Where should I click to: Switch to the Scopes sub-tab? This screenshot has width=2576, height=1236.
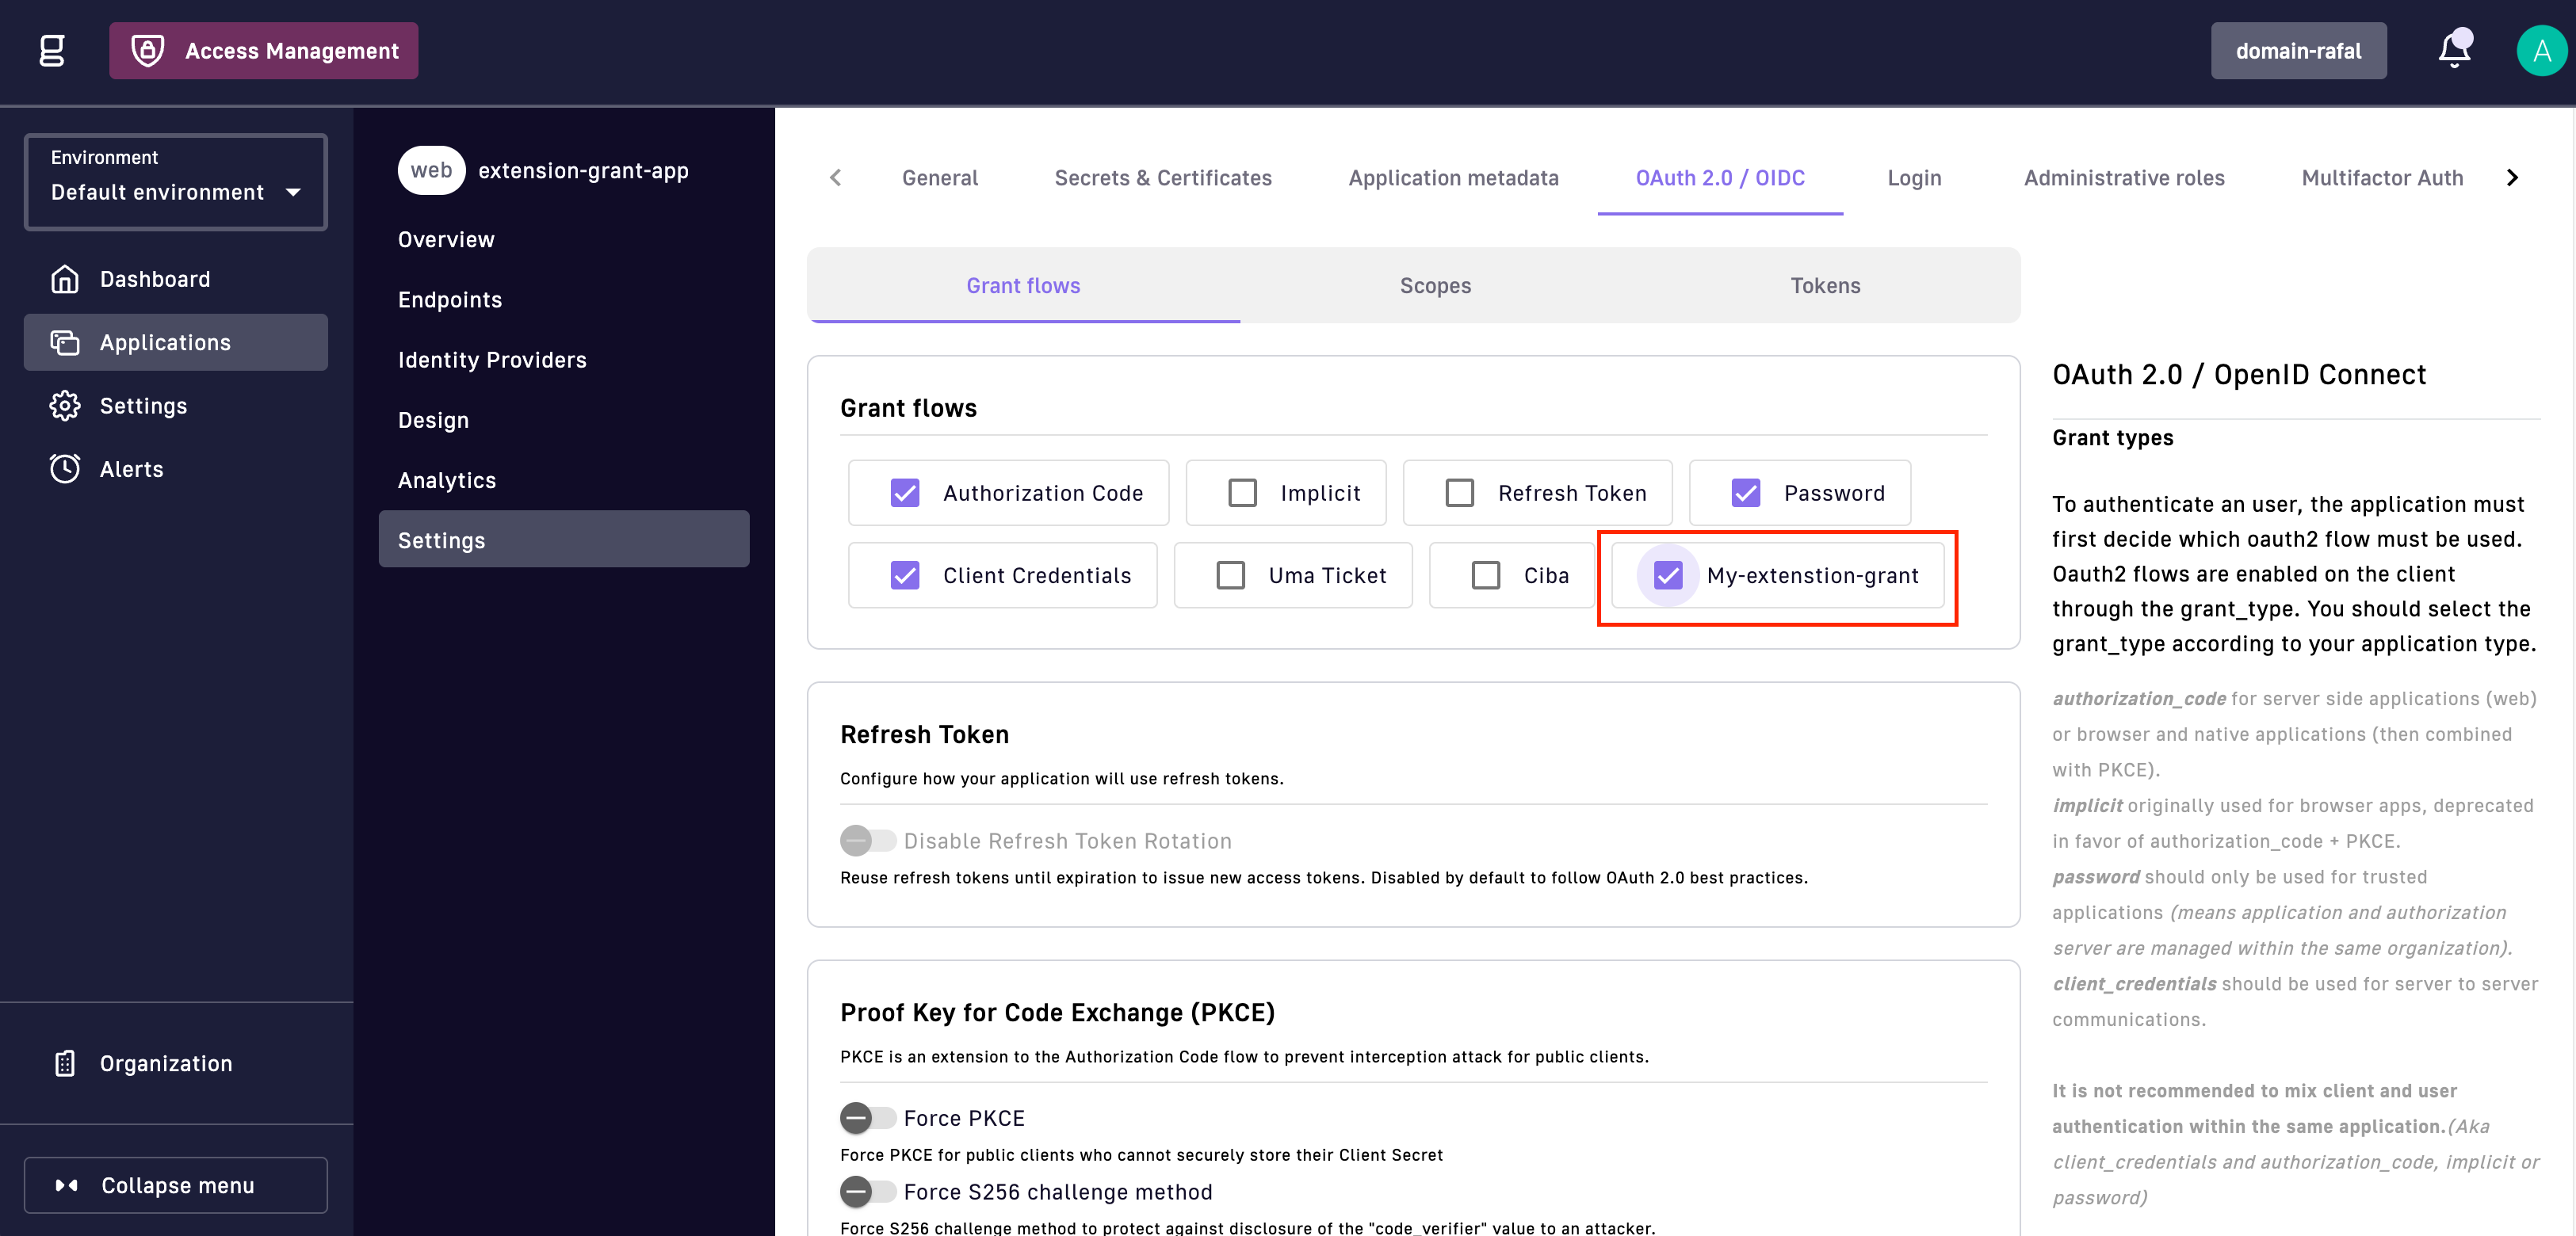[x=1434, y=285]
